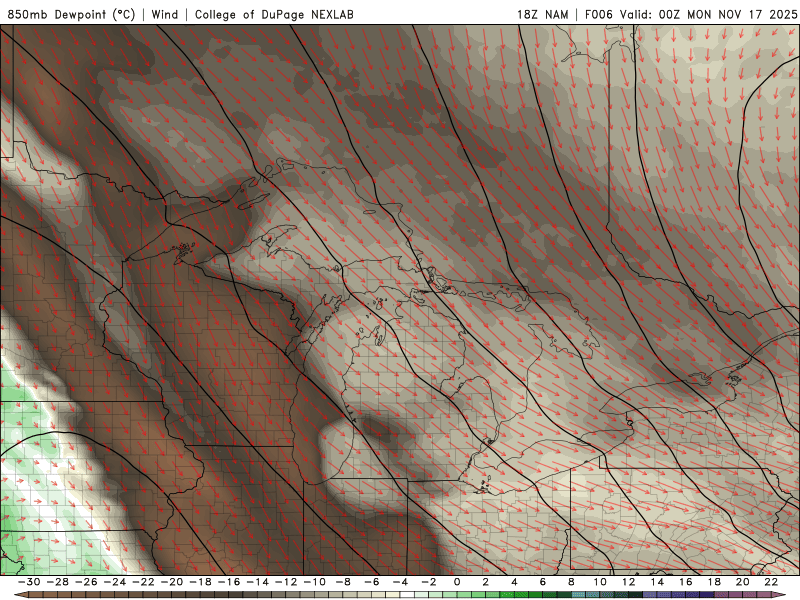Click the -8 color scale label

[343, 582]
